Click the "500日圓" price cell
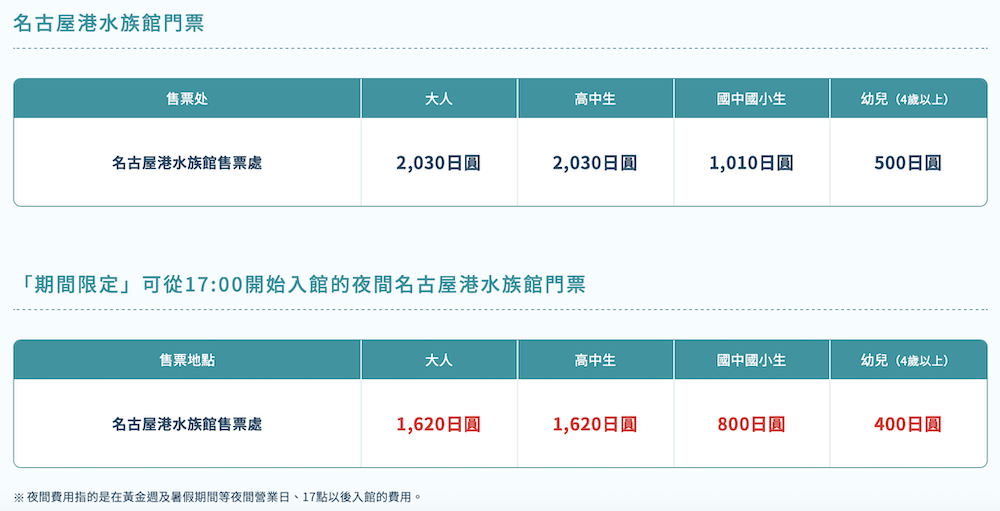The width and height of the screenshot is (1000, 511). [x=908, y=163]
